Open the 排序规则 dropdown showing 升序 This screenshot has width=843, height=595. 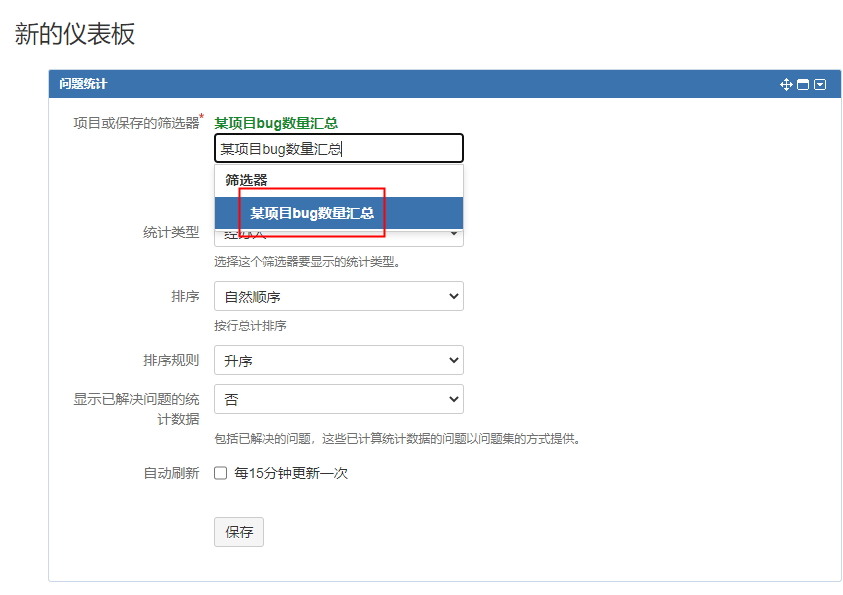338,360
